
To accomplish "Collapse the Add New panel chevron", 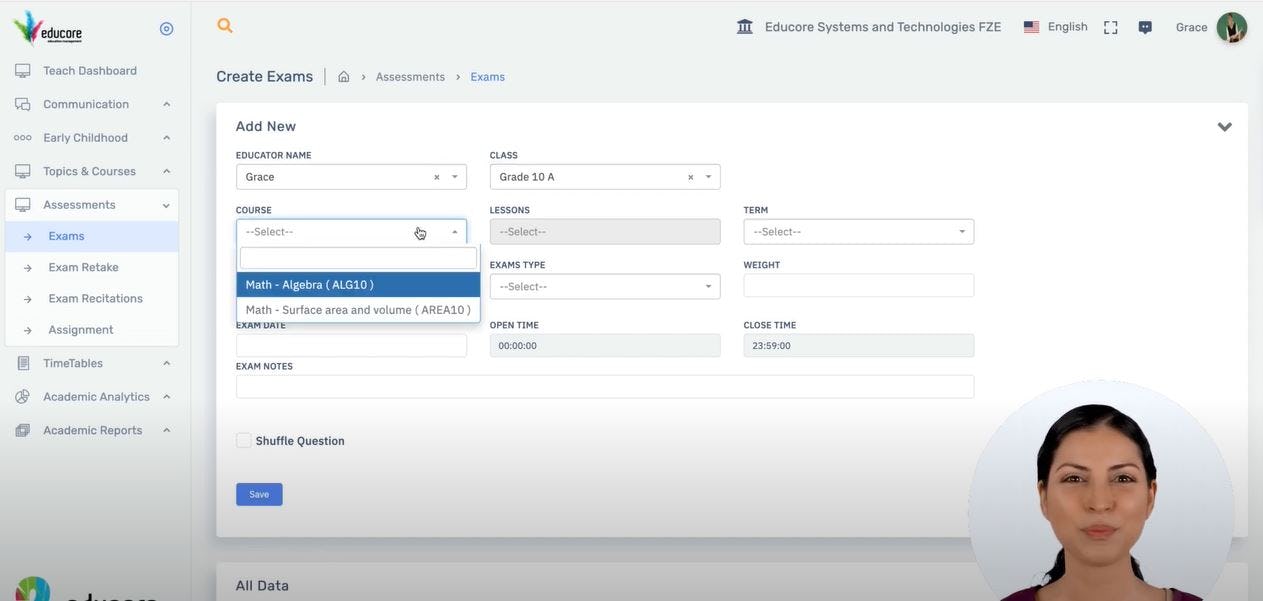I will [1224, 127].
